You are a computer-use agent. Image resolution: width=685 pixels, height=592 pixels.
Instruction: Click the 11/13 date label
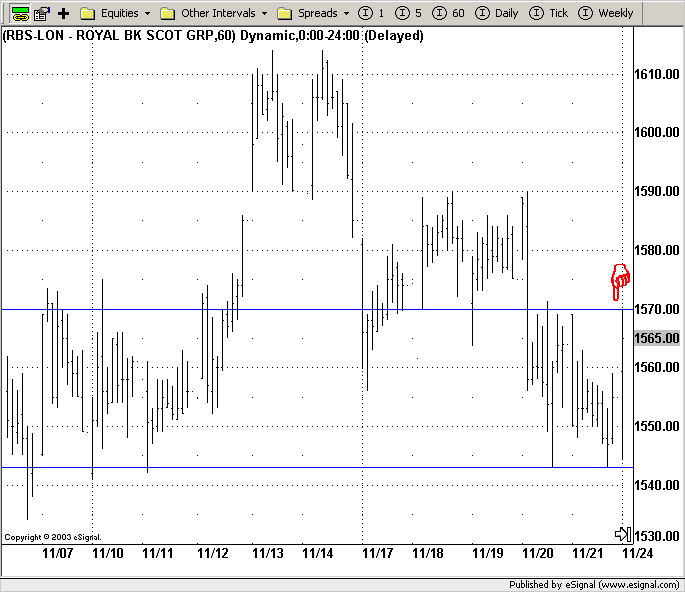[268, 554]
